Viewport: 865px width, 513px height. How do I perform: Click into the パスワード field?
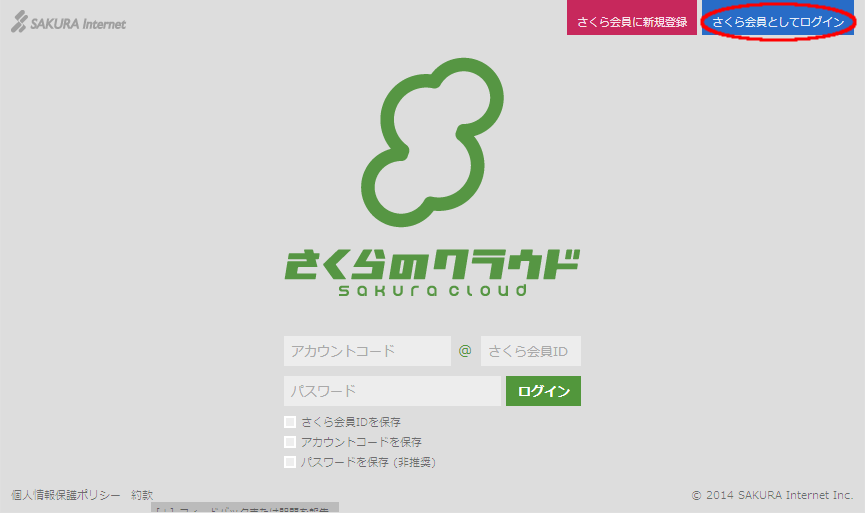[392, 391]
